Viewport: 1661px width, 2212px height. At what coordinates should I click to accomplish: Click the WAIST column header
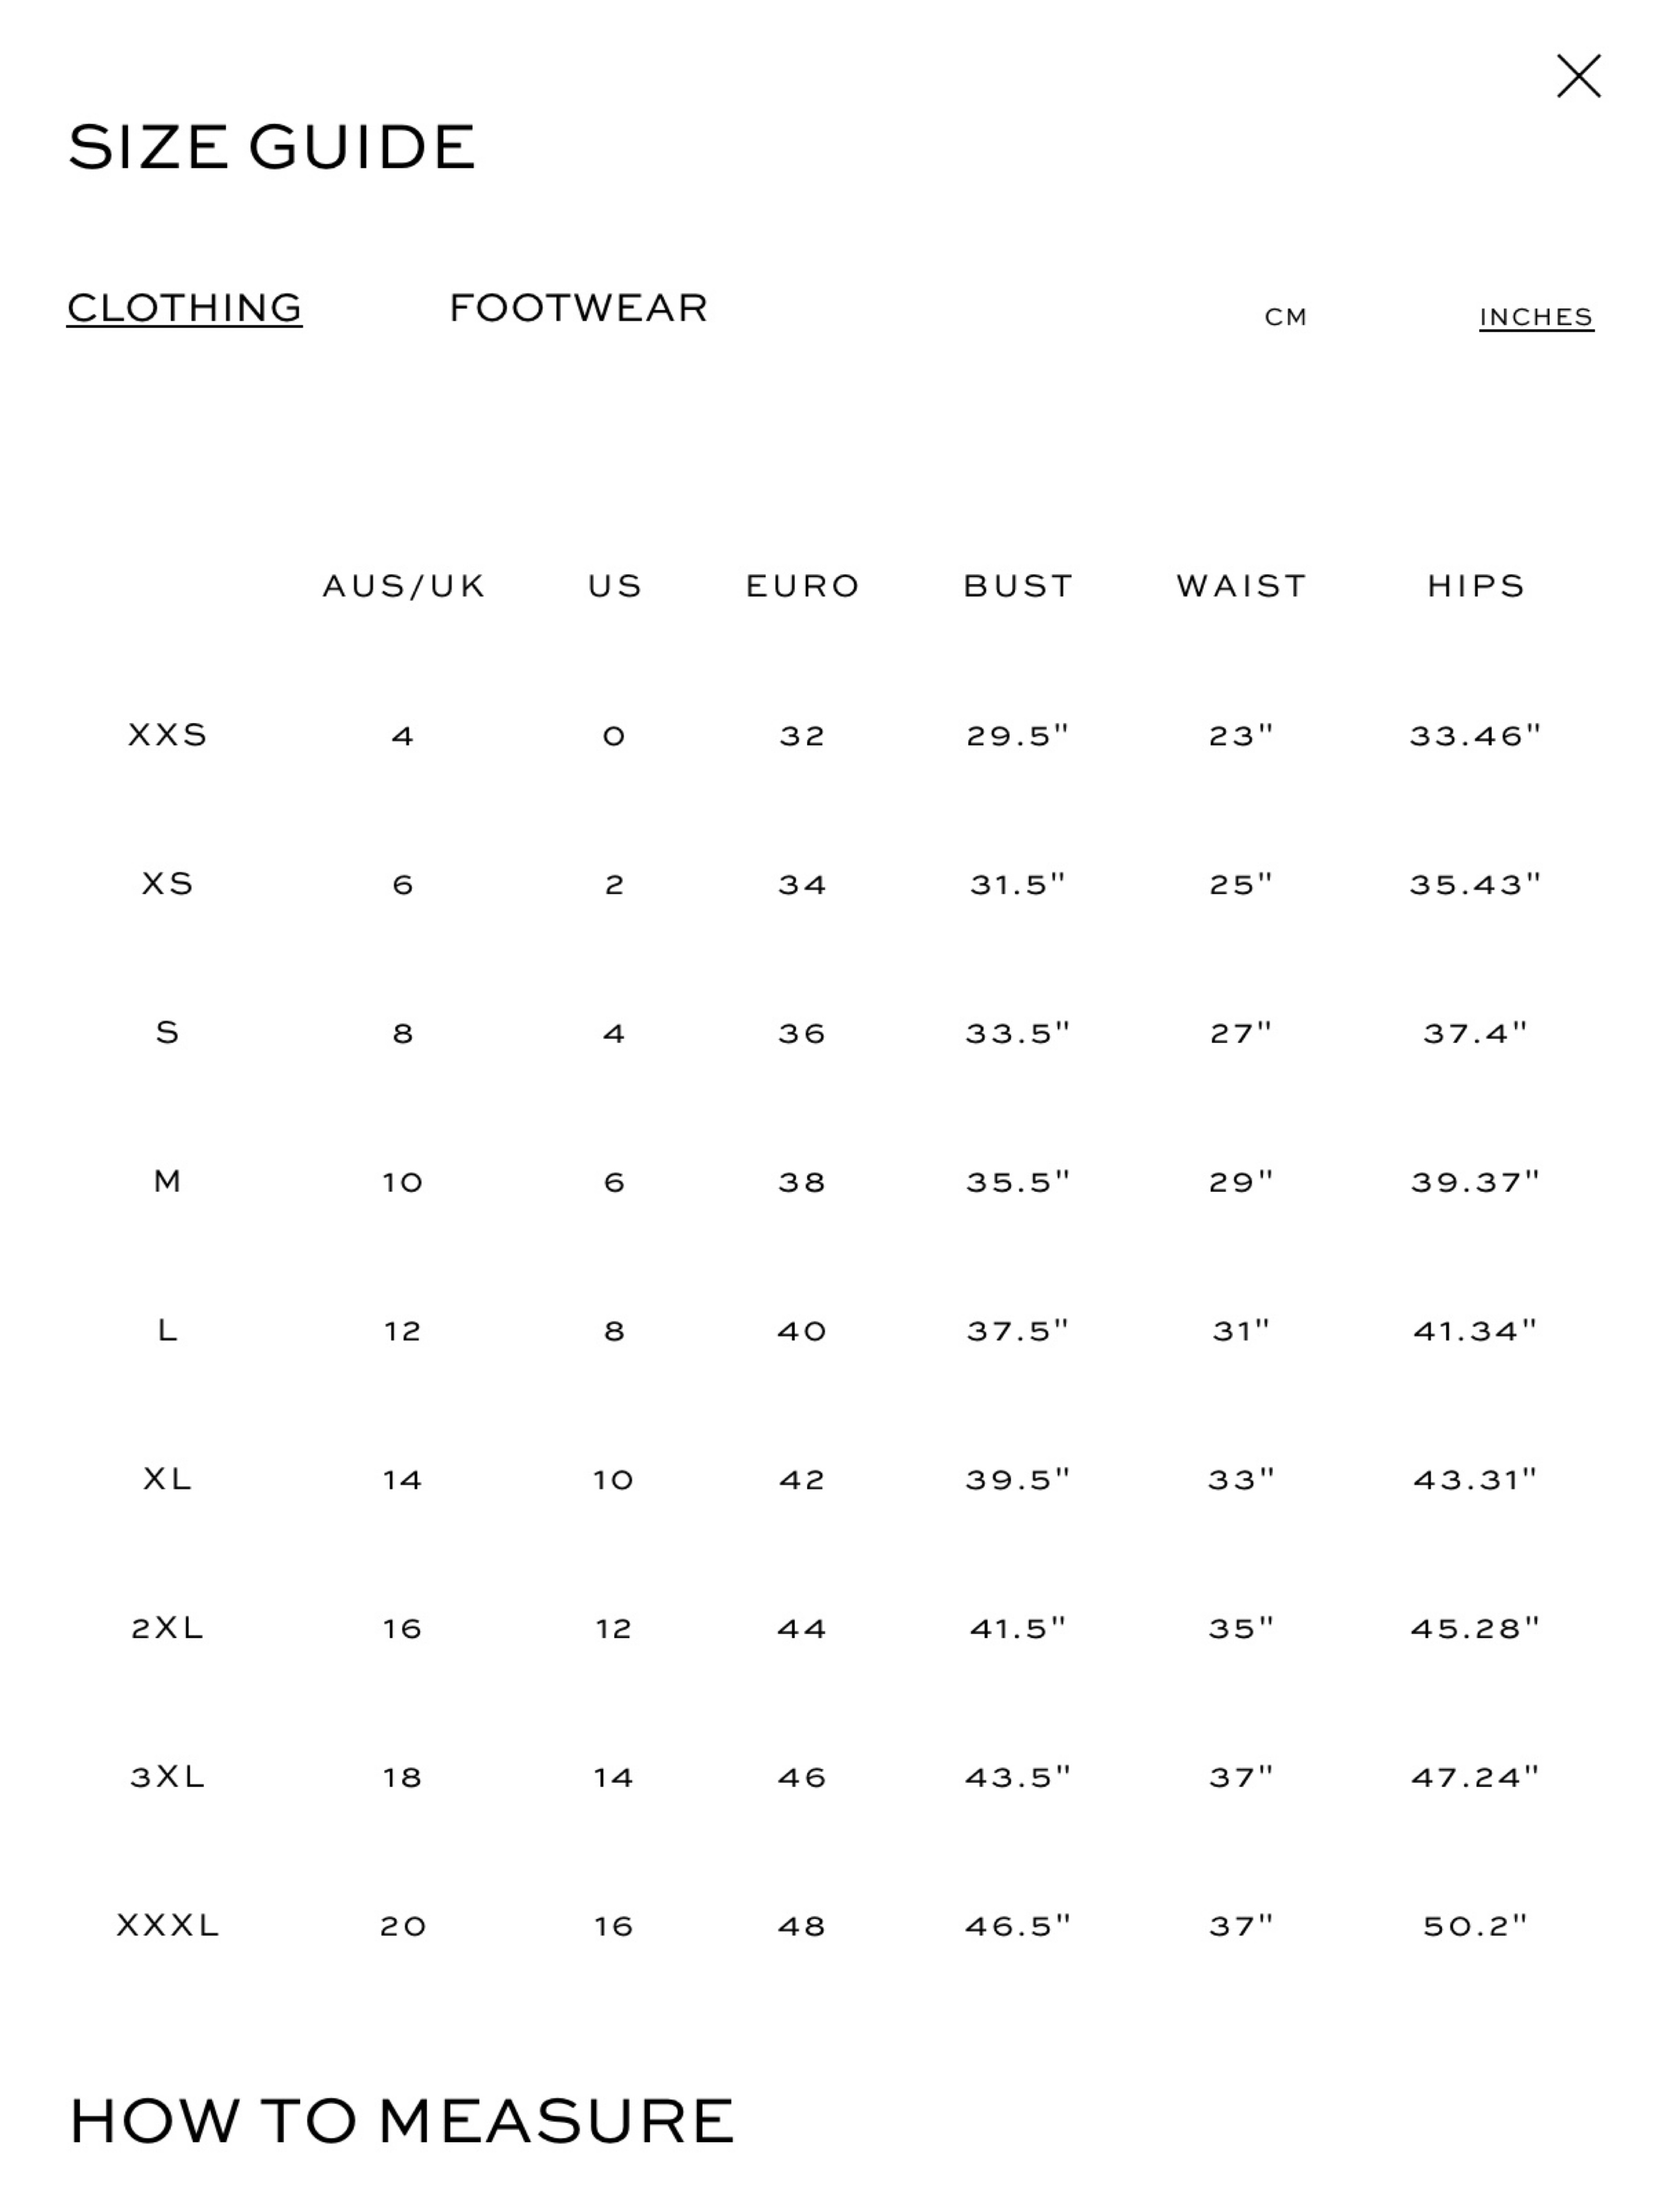point(1241,586)
